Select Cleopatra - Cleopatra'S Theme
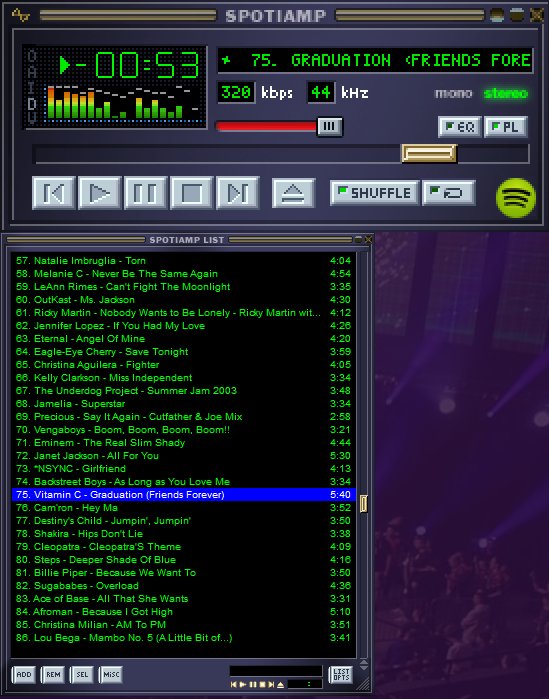Screen dimensions: 549x699 coord(184,547)
